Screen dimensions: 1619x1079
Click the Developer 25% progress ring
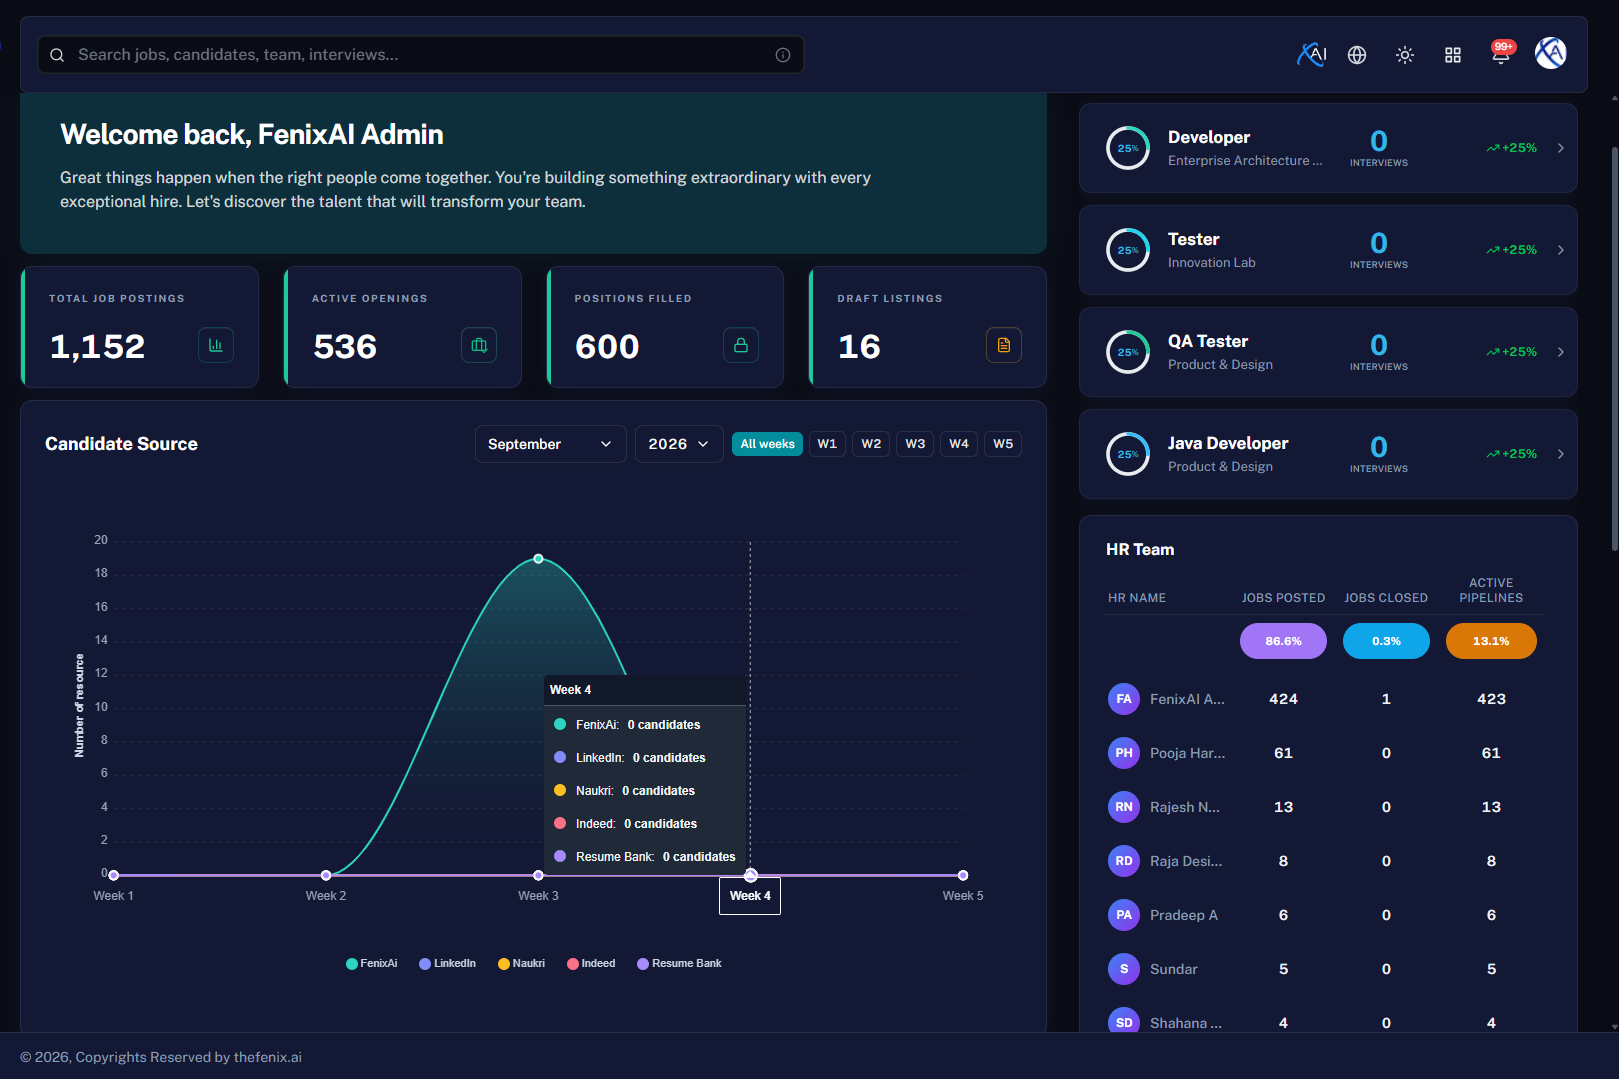pyautogui.click(x=1128, y=148)
